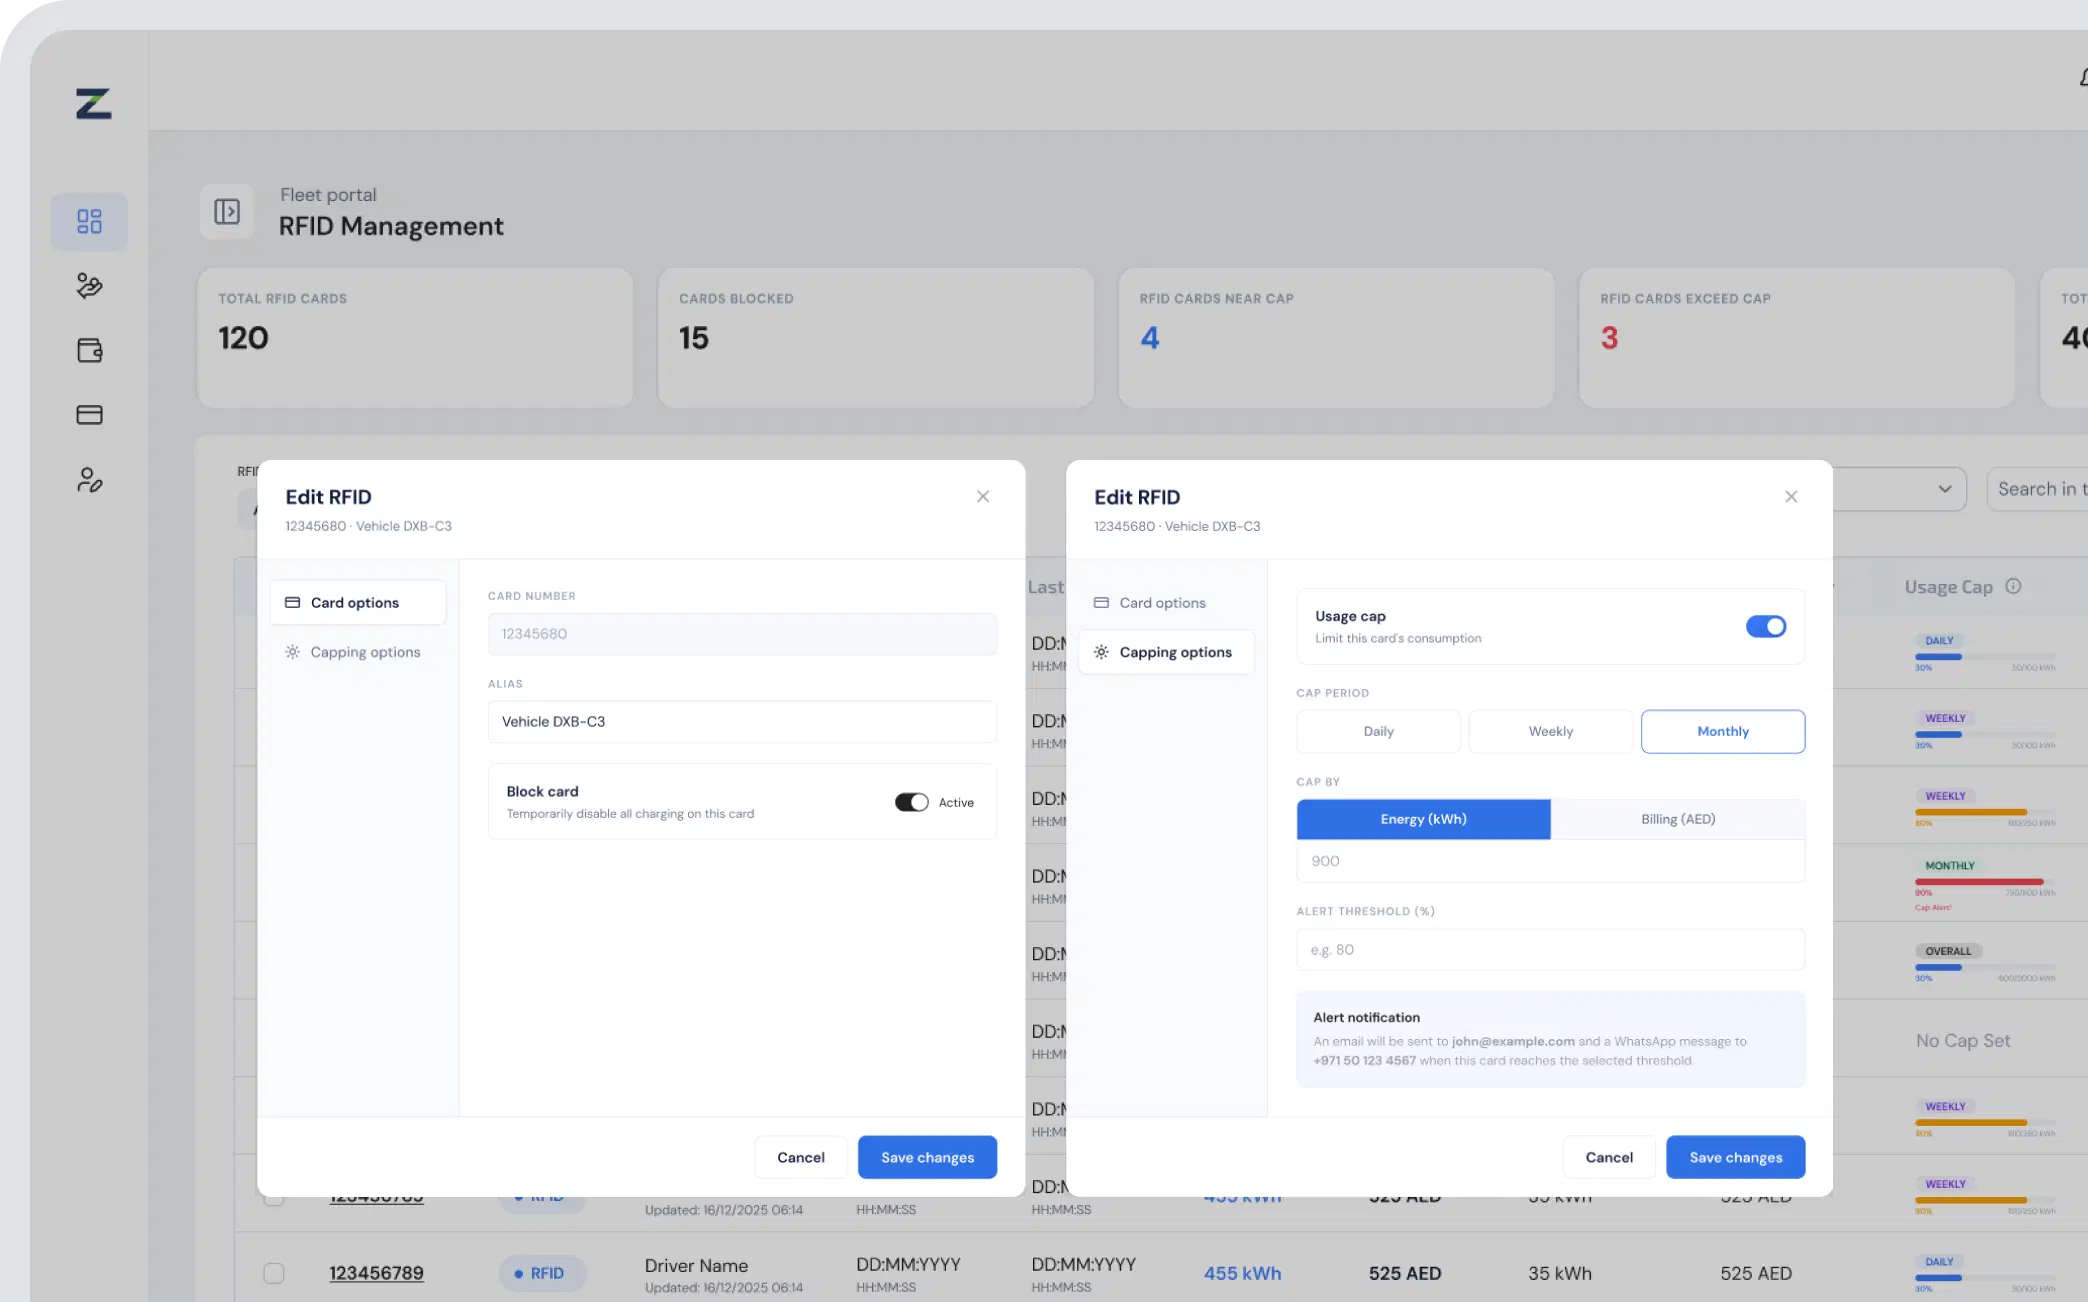Open the 123456789 card number link
Image resolution: width=2088 pixels, height=1302 pixels.
[376, 1273]
